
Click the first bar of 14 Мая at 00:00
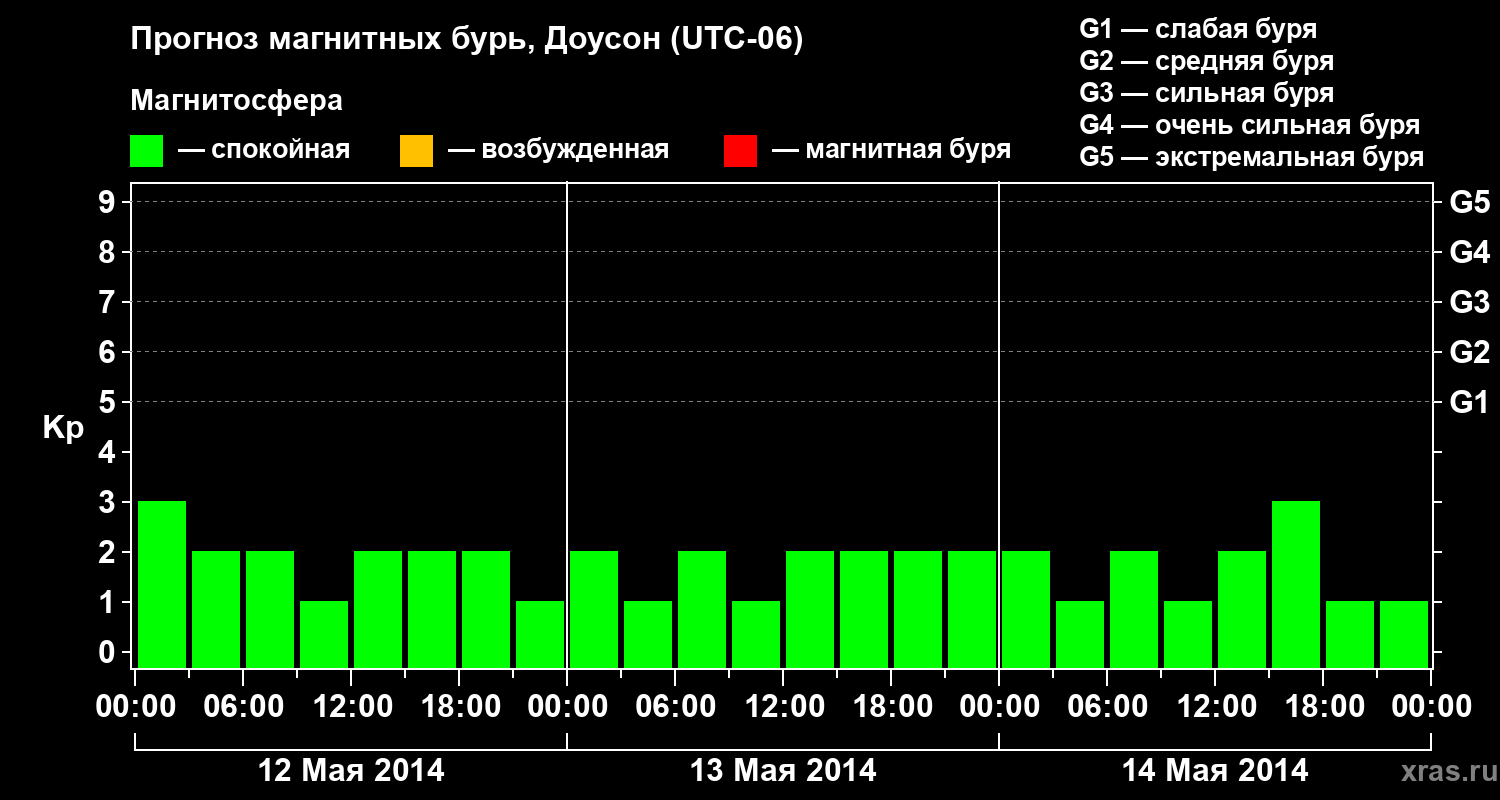1026,609
